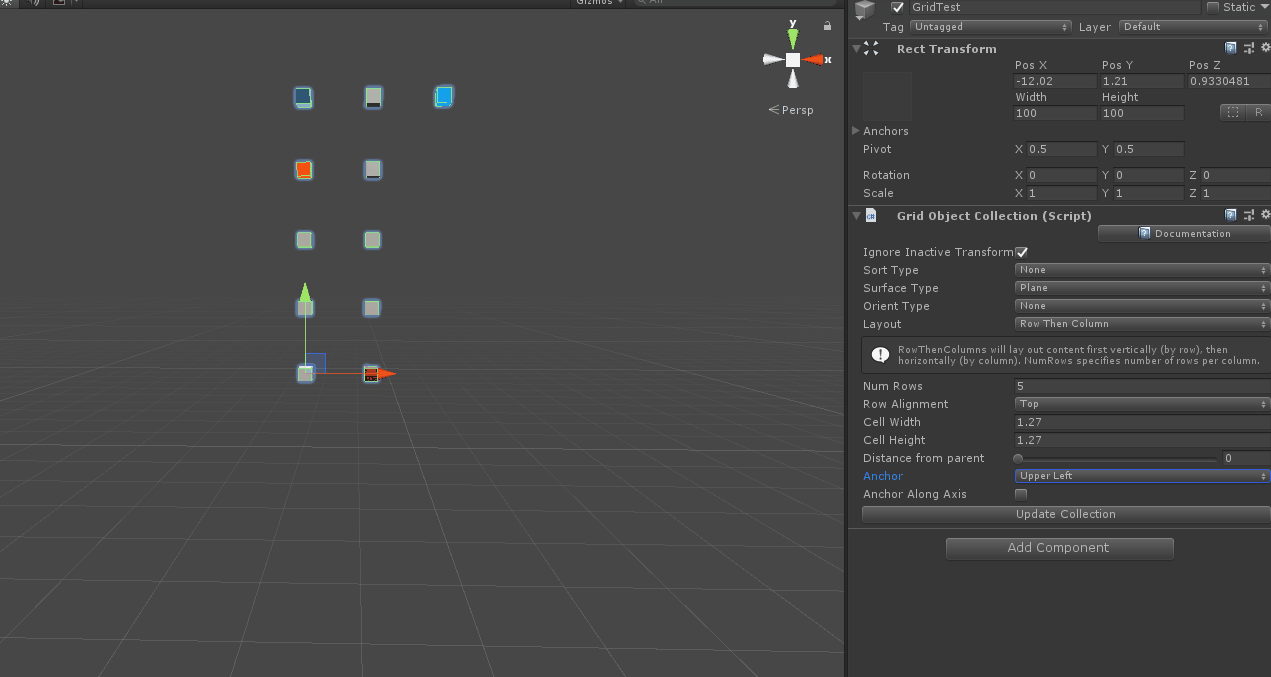
Task: Open the Row Alignment dropdown
Action: click(x=1142, y=404)
